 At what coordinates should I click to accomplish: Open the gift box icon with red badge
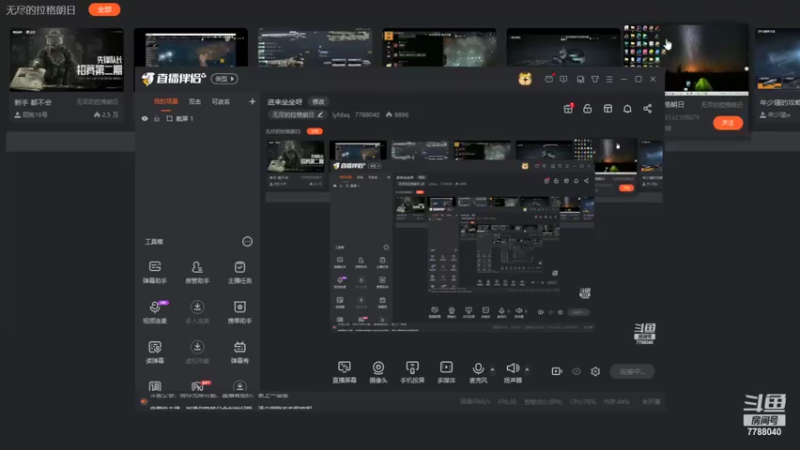click(x=568, y=109)
